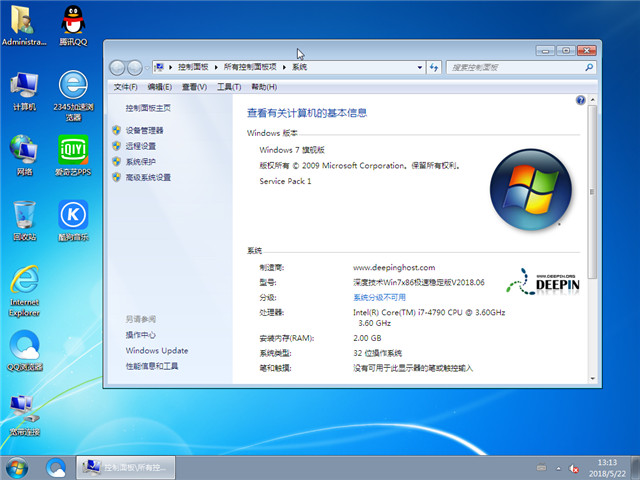
Task: Open the 网络 desktop icon
Action: (24, 155)
